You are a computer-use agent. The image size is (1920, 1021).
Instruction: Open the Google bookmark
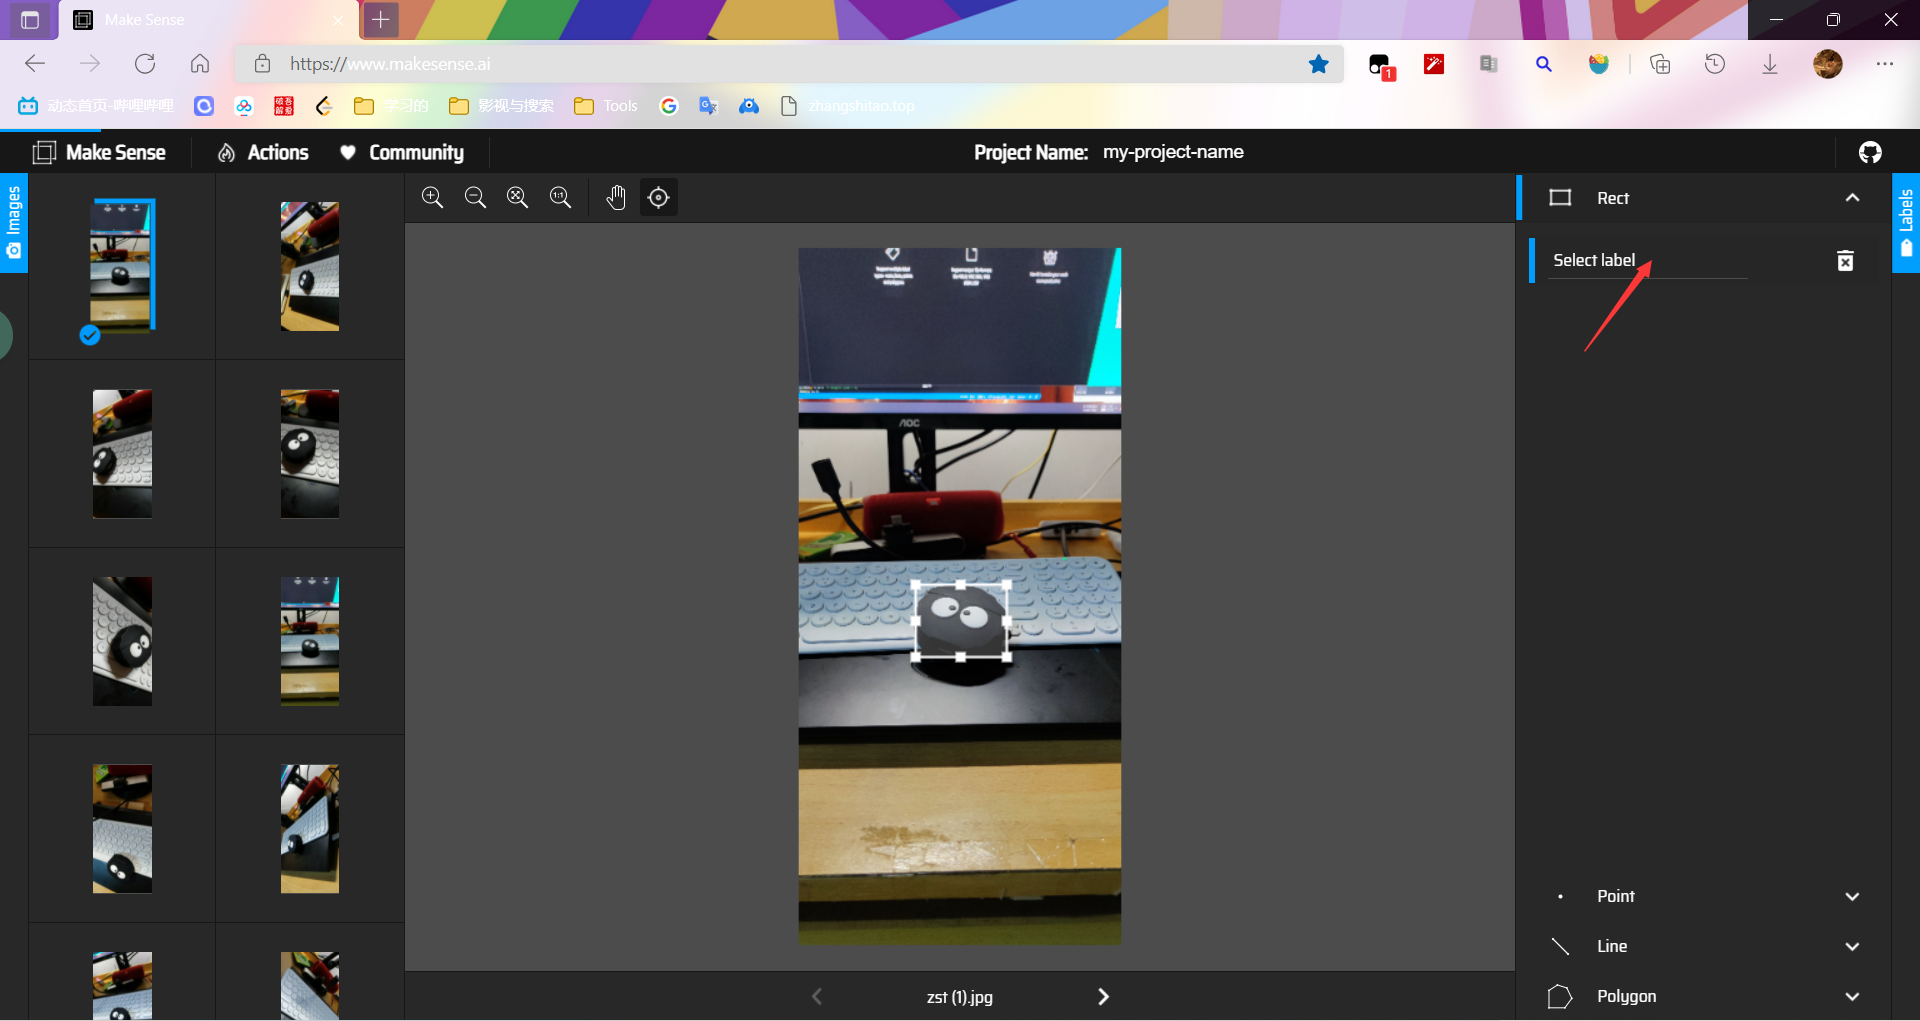(x=669, y=106)
